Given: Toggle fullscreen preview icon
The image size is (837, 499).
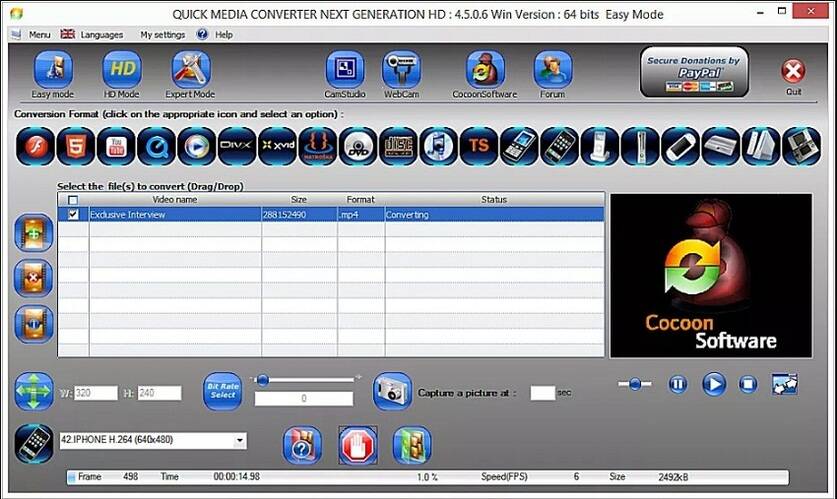Looking at the screenshot, I should tap(785, 384).
